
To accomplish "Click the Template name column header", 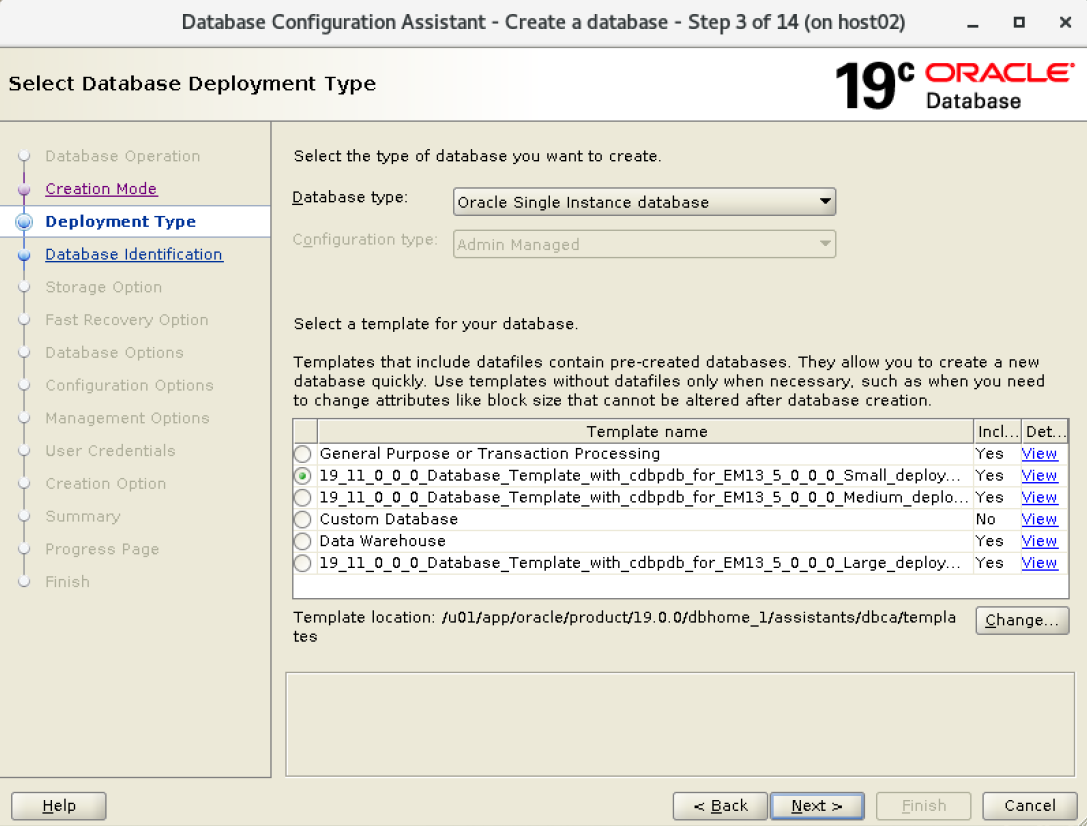I will coord(645,432).
